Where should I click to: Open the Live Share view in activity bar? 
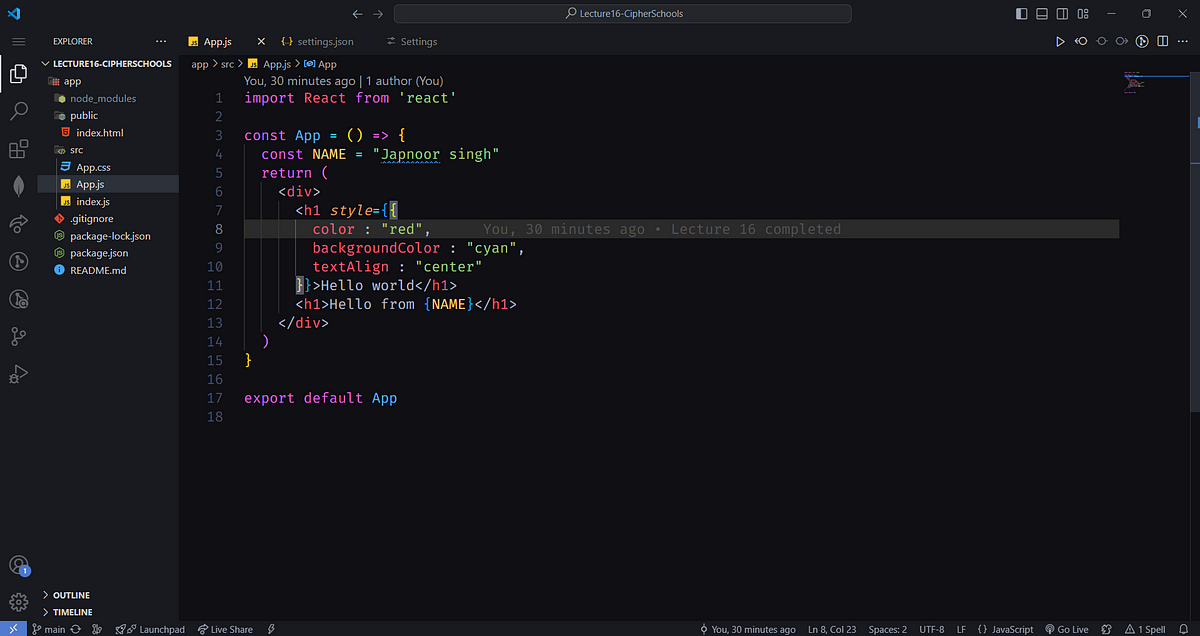click(18, 224)
